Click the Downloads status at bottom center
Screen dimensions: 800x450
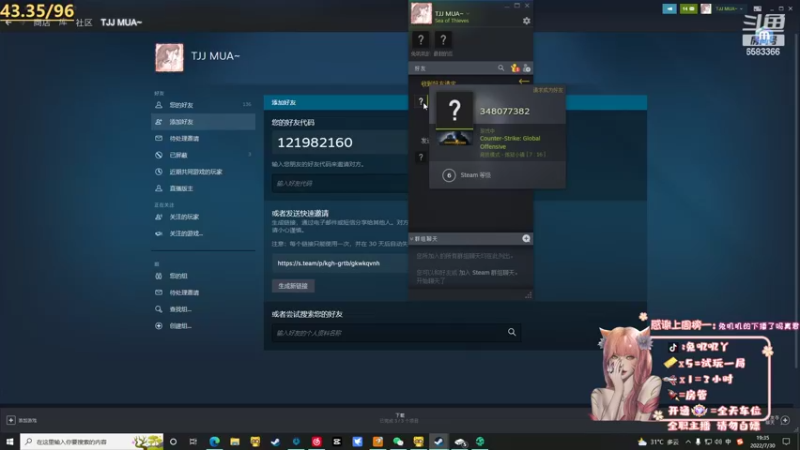399,418
